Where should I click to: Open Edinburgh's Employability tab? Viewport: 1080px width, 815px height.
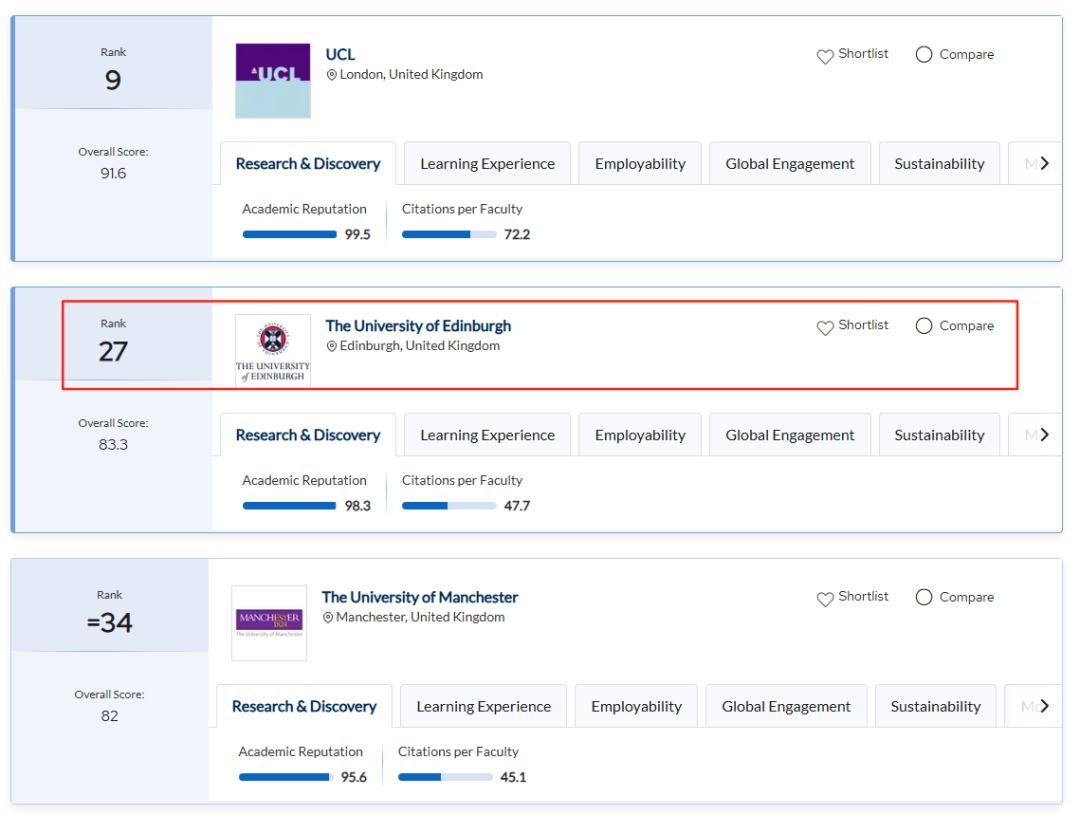click(640, 435)
